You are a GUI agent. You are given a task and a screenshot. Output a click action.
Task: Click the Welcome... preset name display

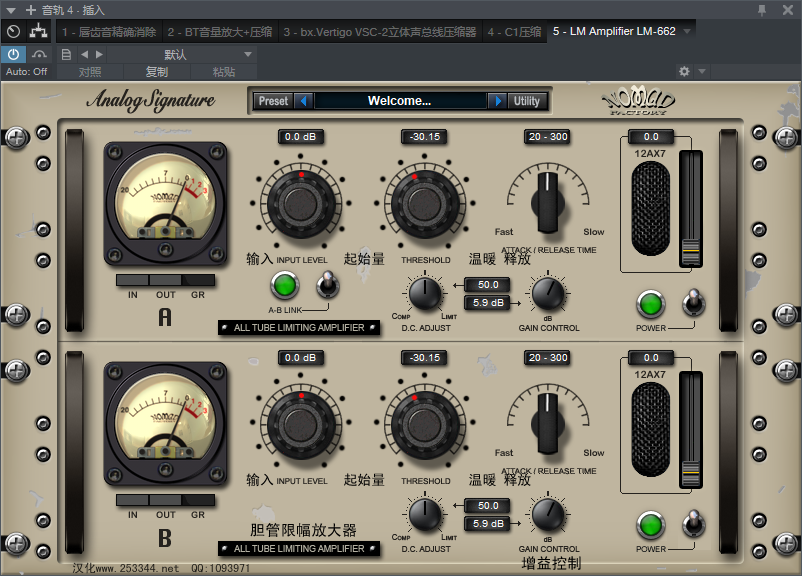pos(400,101)
